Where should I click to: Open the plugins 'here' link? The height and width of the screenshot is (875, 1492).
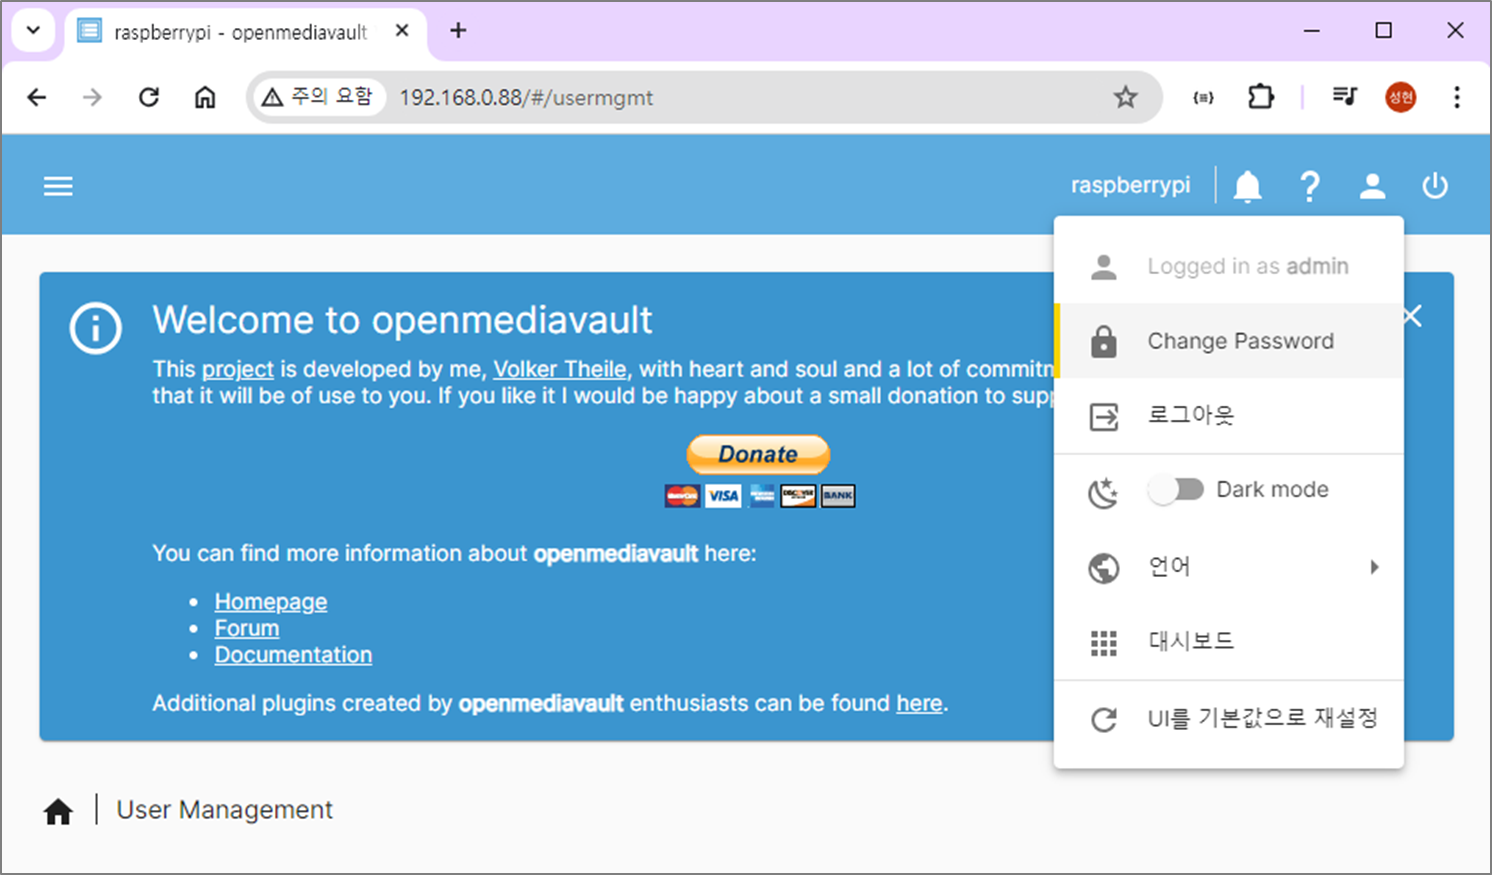point(919,703)
